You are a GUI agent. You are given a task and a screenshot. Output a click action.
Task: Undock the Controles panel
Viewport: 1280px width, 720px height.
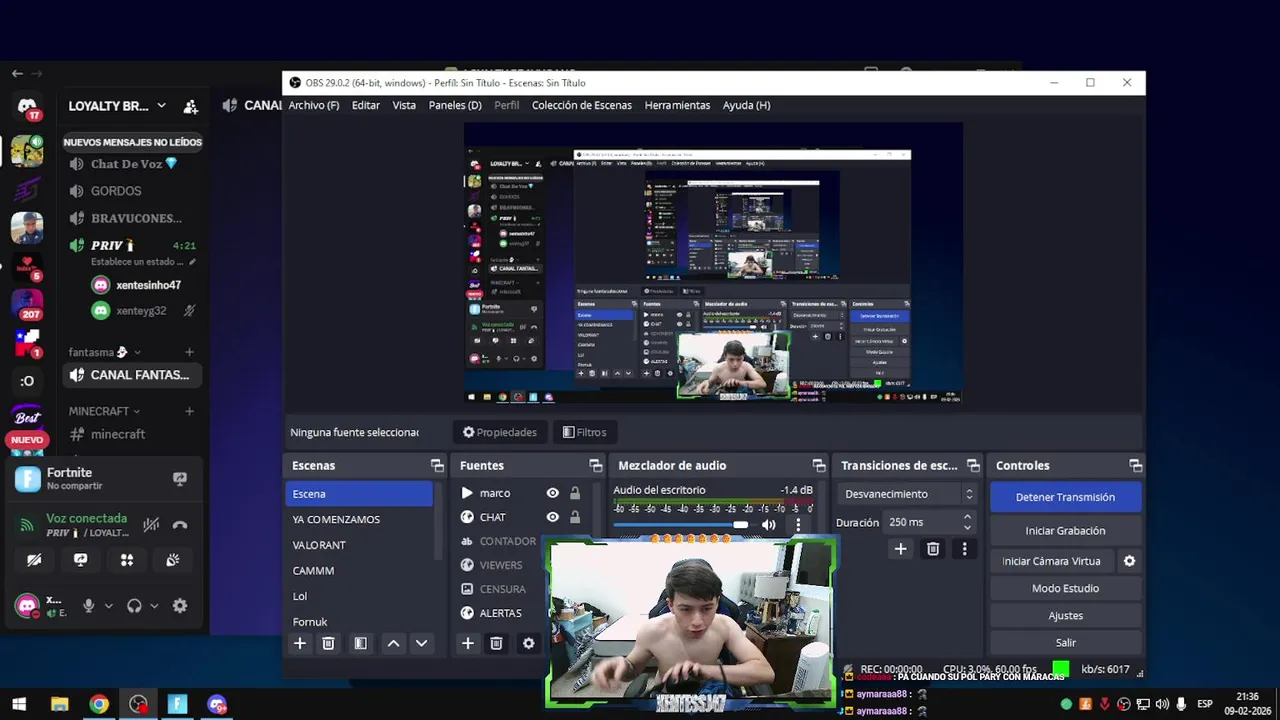pyautogui.click(x=1135, y=466)
